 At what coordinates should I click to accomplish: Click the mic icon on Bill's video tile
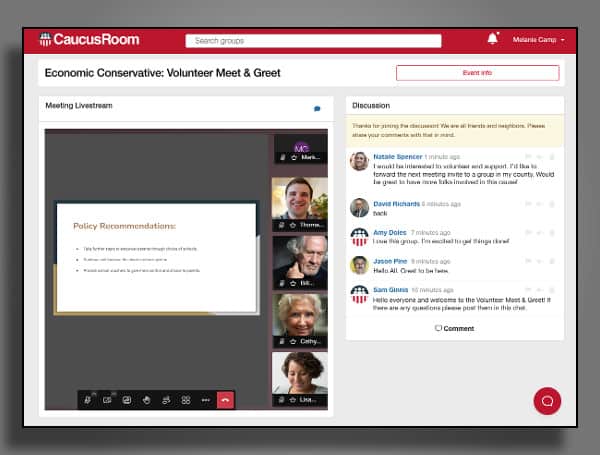pyautogui.click(x=282, y=283)
